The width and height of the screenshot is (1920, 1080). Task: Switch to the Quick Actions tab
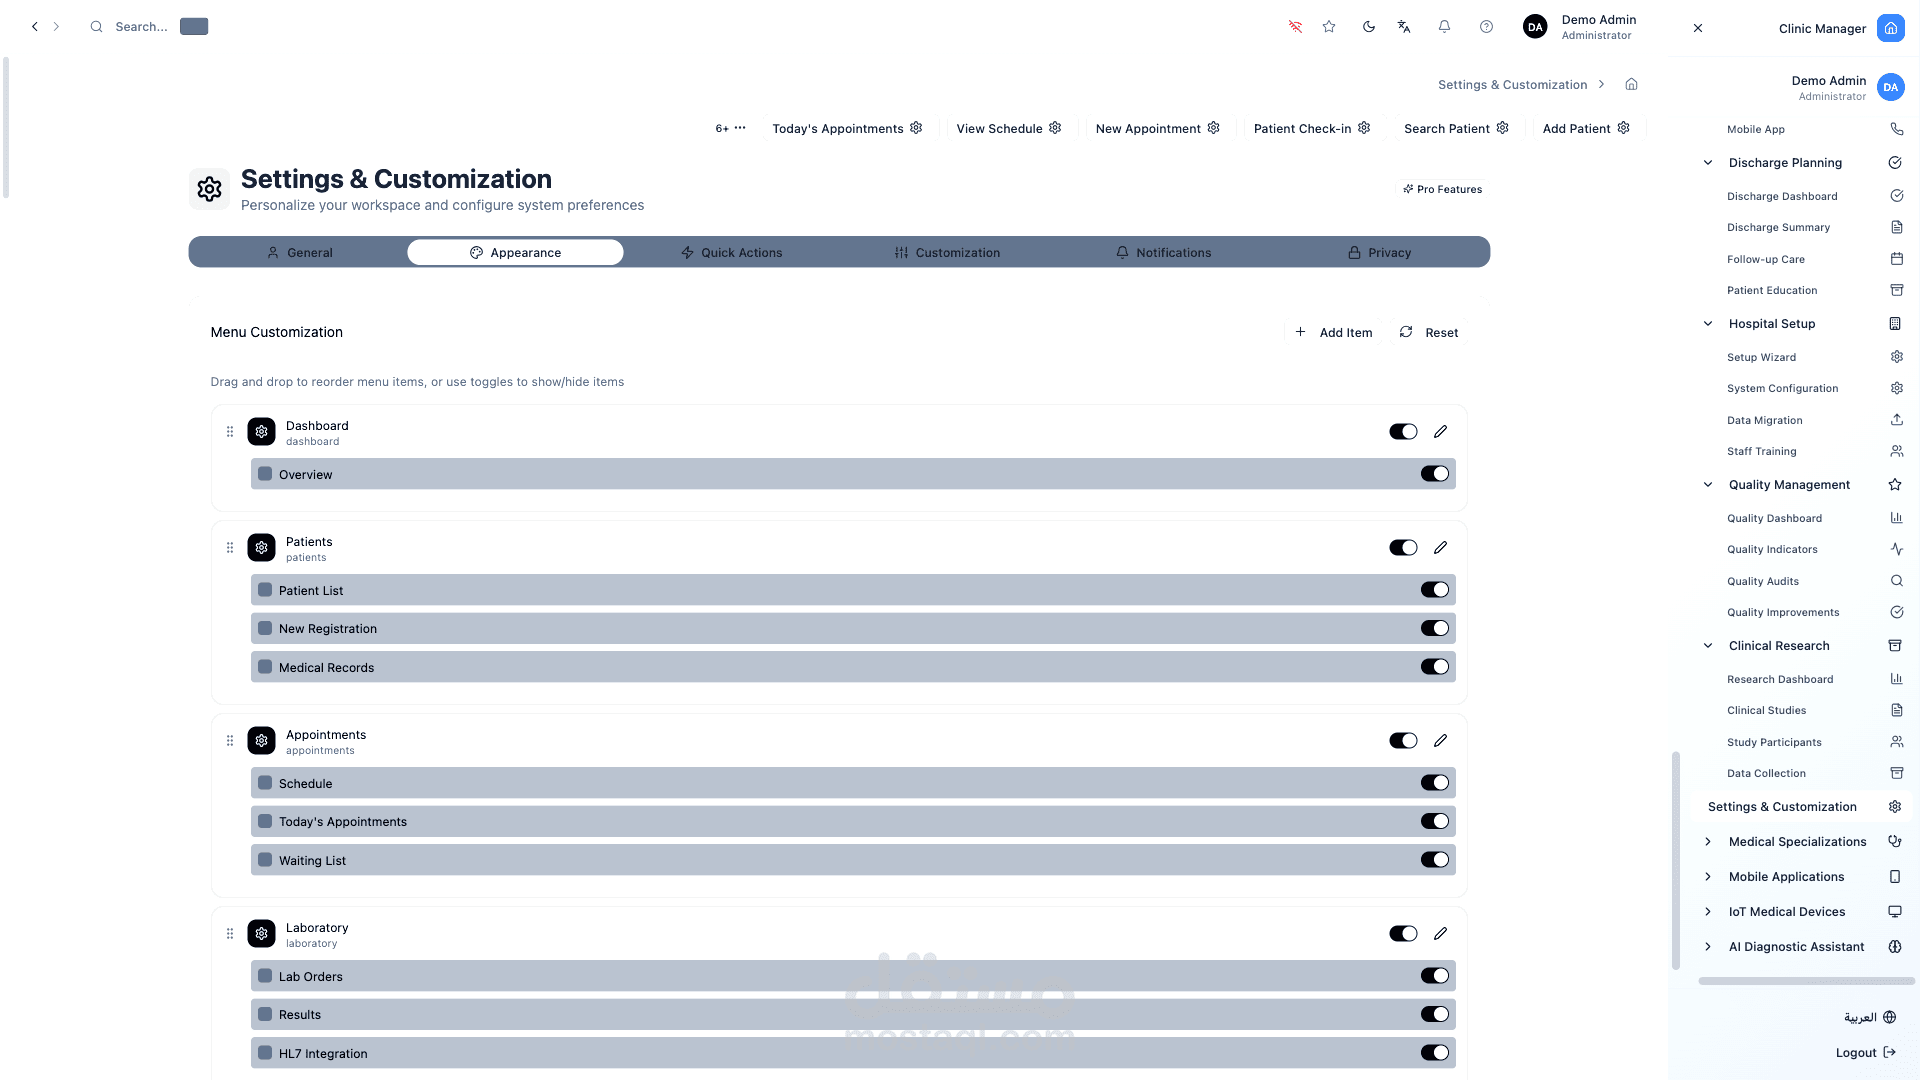tap(731, 253)
